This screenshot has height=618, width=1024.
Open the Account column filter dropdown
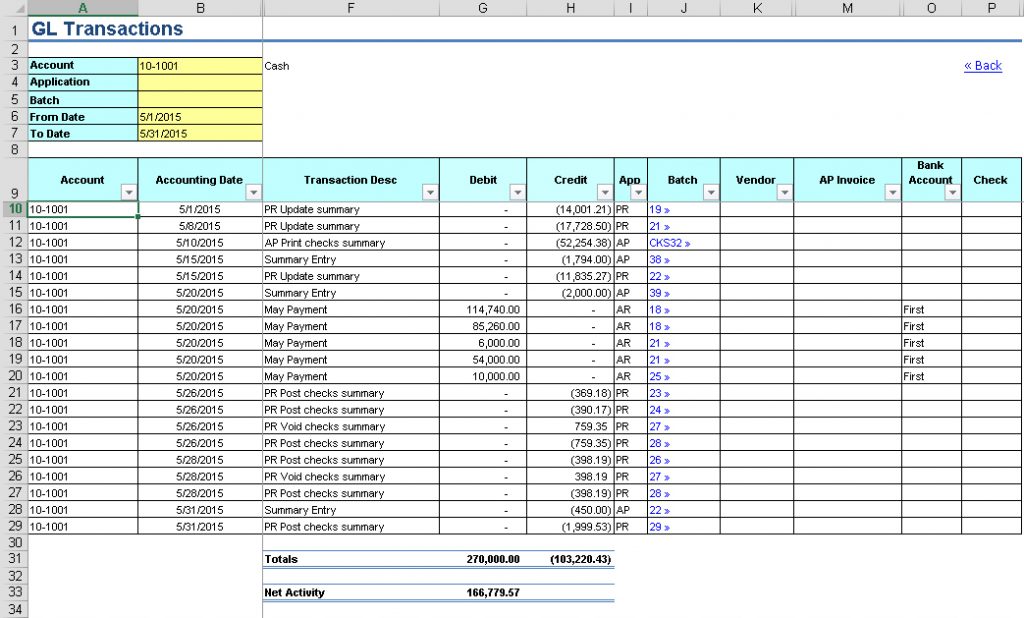[x=128, y=190]
